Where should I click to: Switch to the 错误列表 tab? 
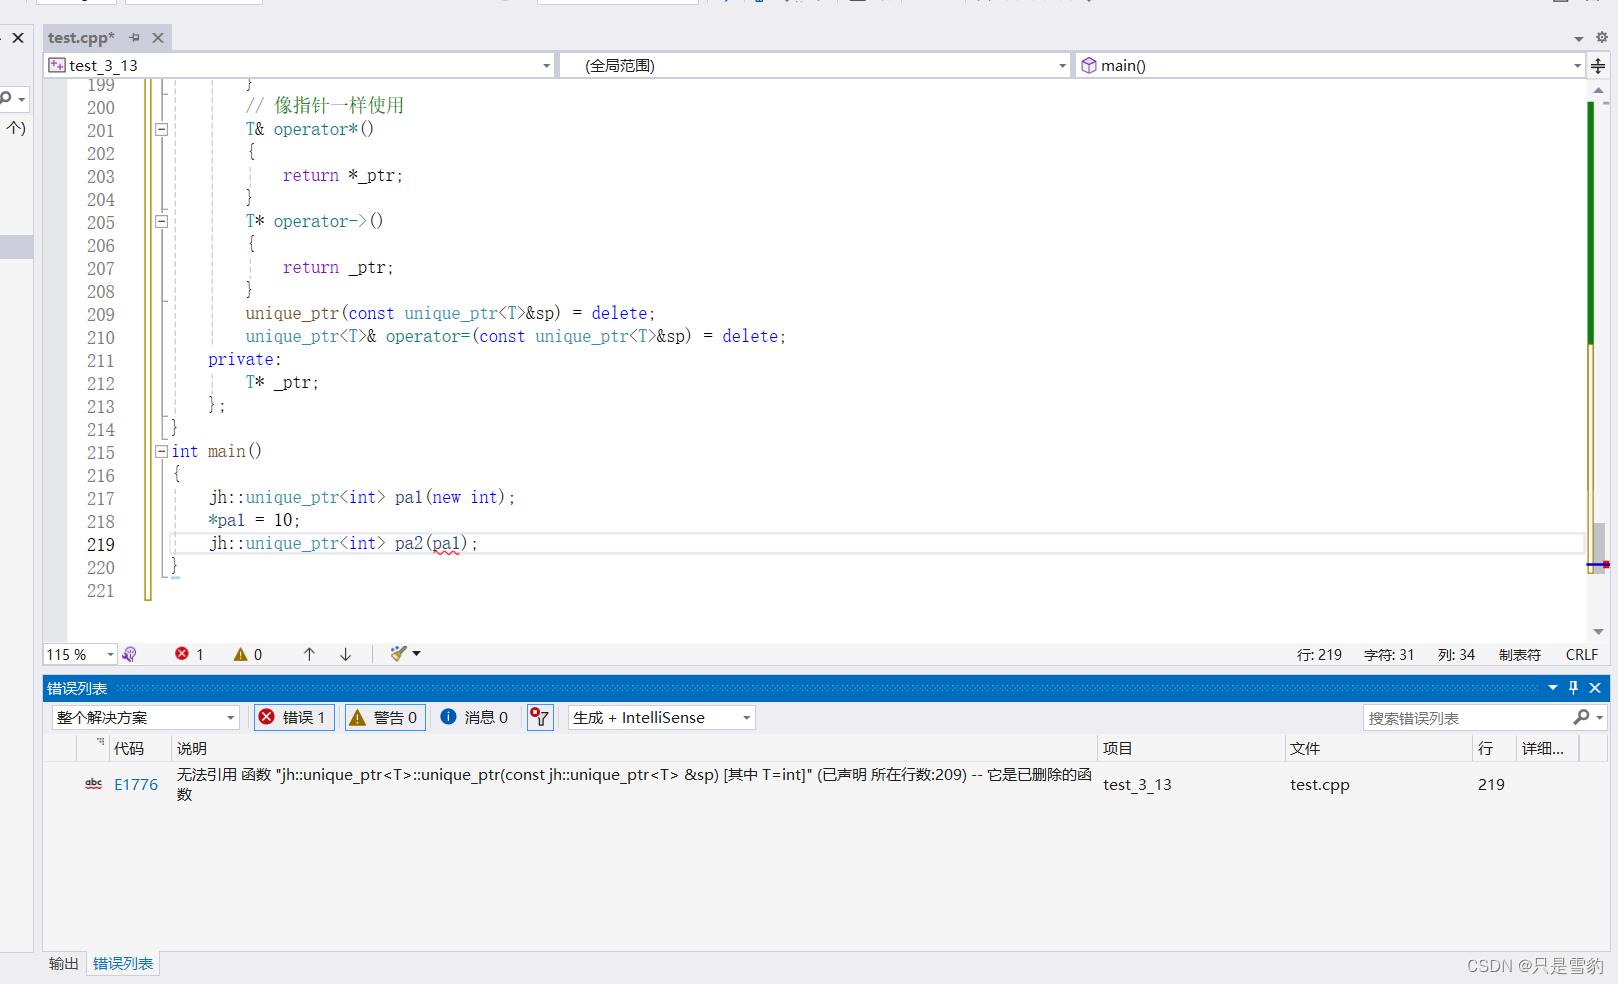(123, 964)
